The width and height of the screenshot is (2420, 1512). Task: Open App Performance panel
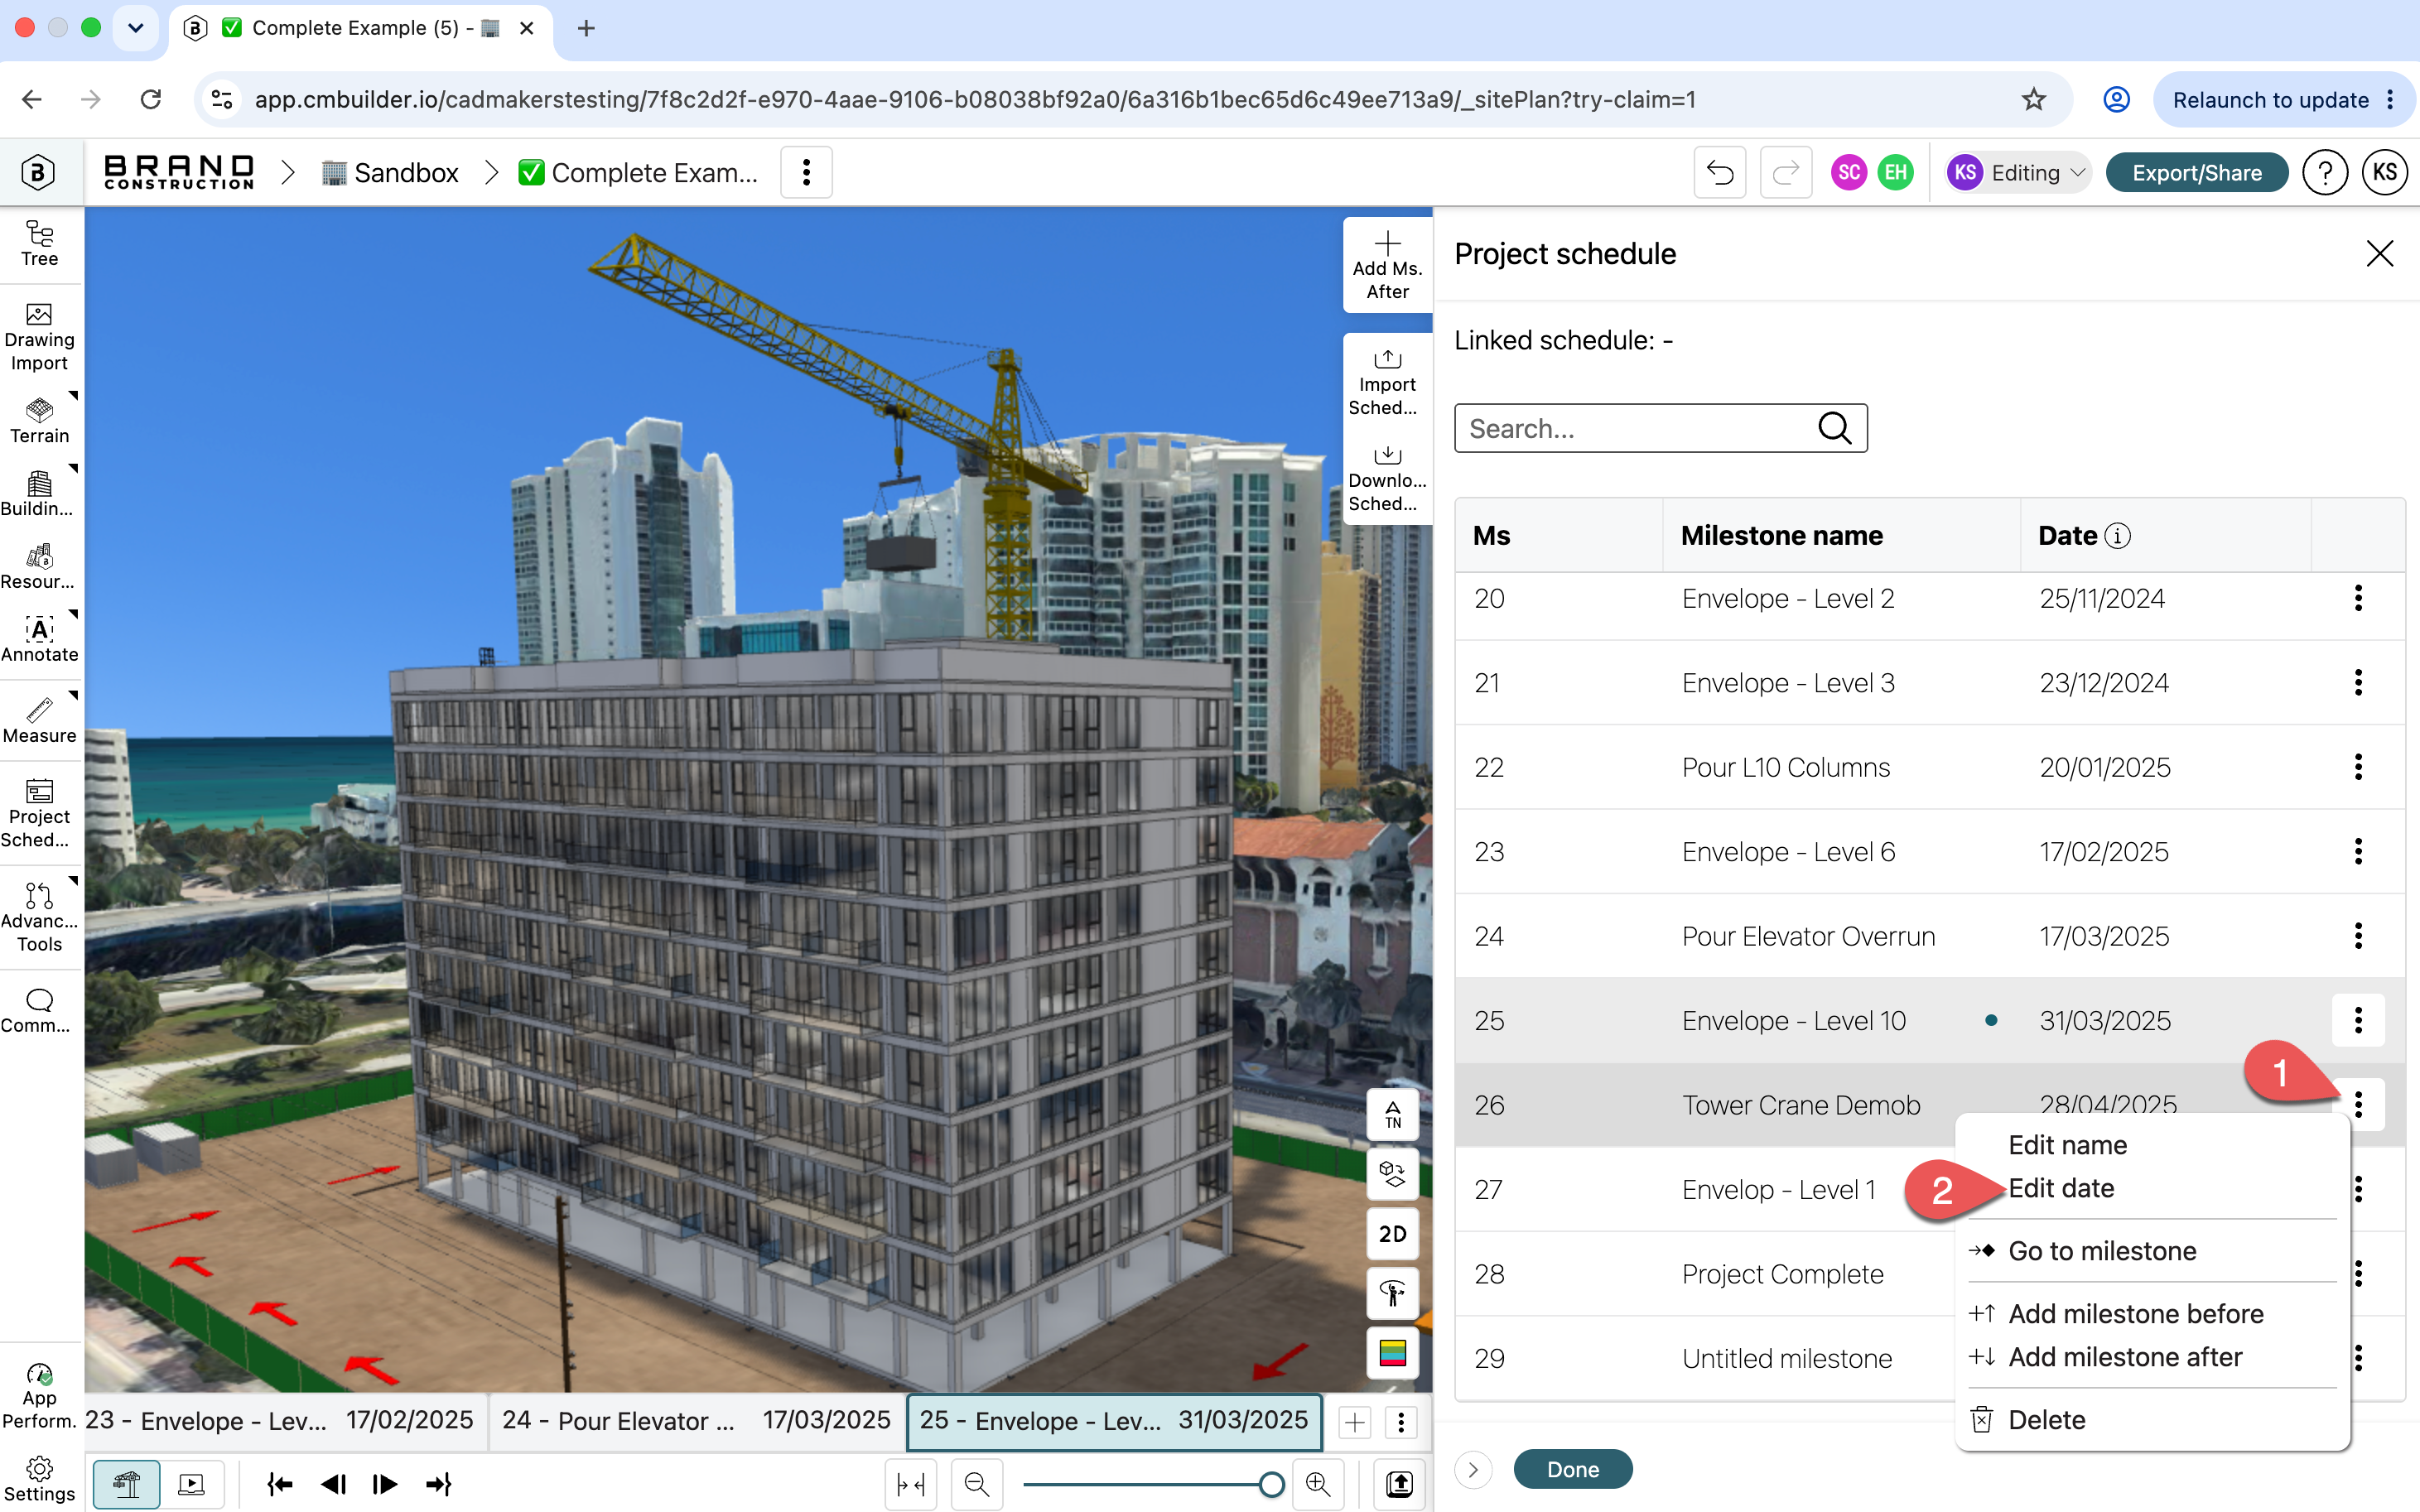pyautogui.click(x=40, y=1396)
